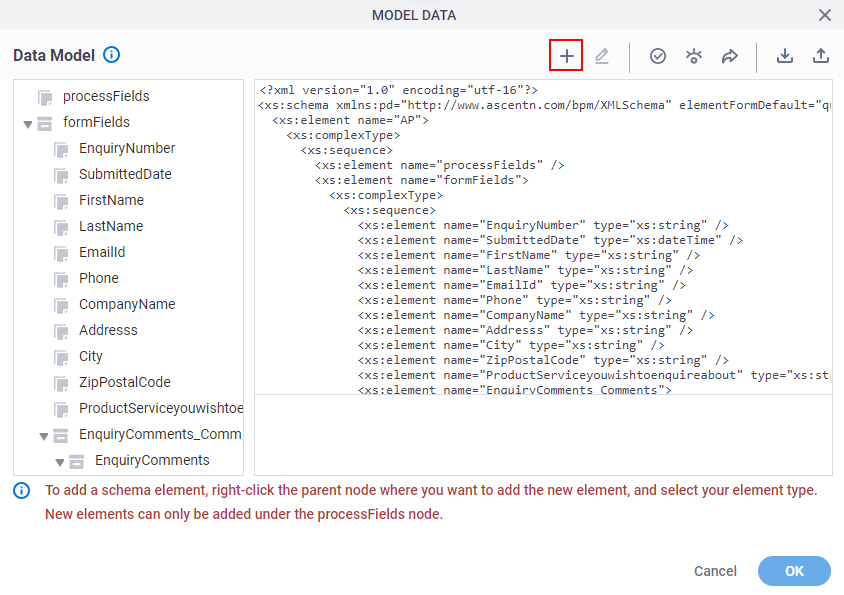Select ProductServiceyouwishtoe node in the tree
The image size is (844, 595).
[x=161, y=408]
